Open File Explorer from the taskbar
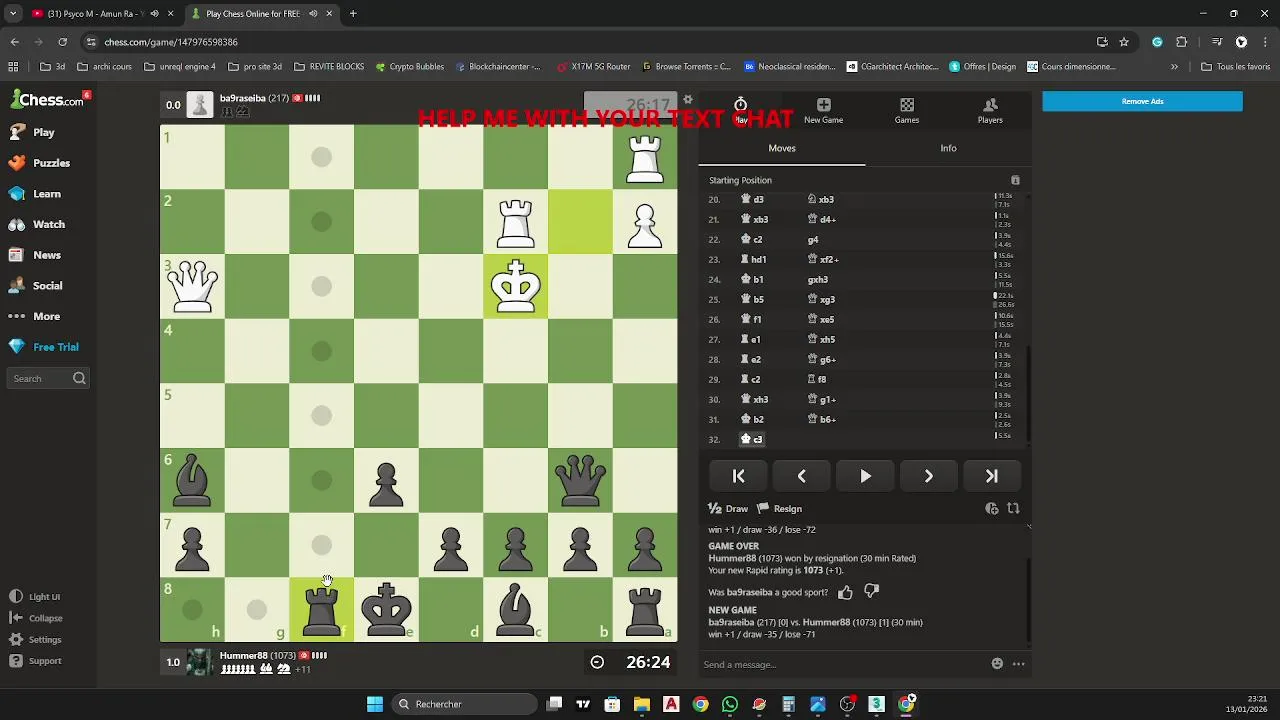 click(642, 704)
